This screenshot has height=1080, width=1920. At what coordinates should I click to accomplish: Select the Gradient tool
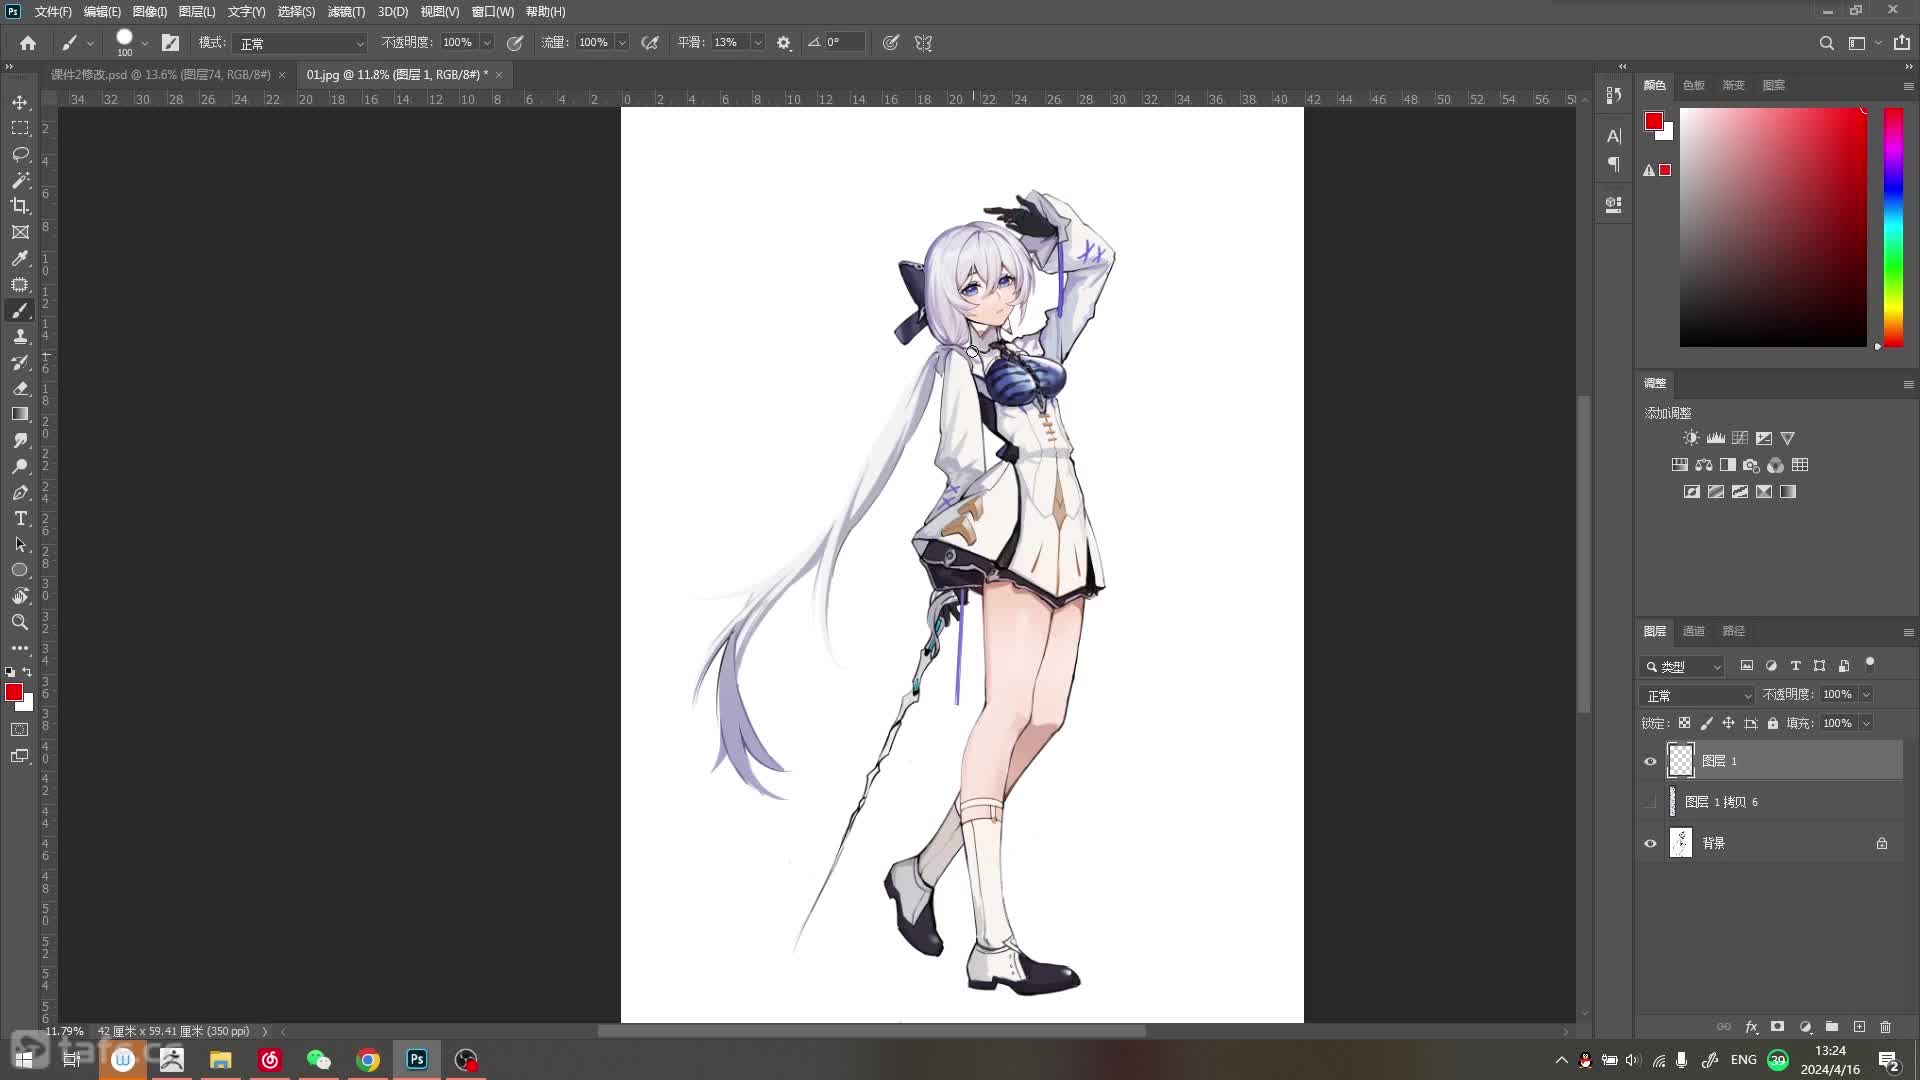pyautogui.click(x=20, y=414)
